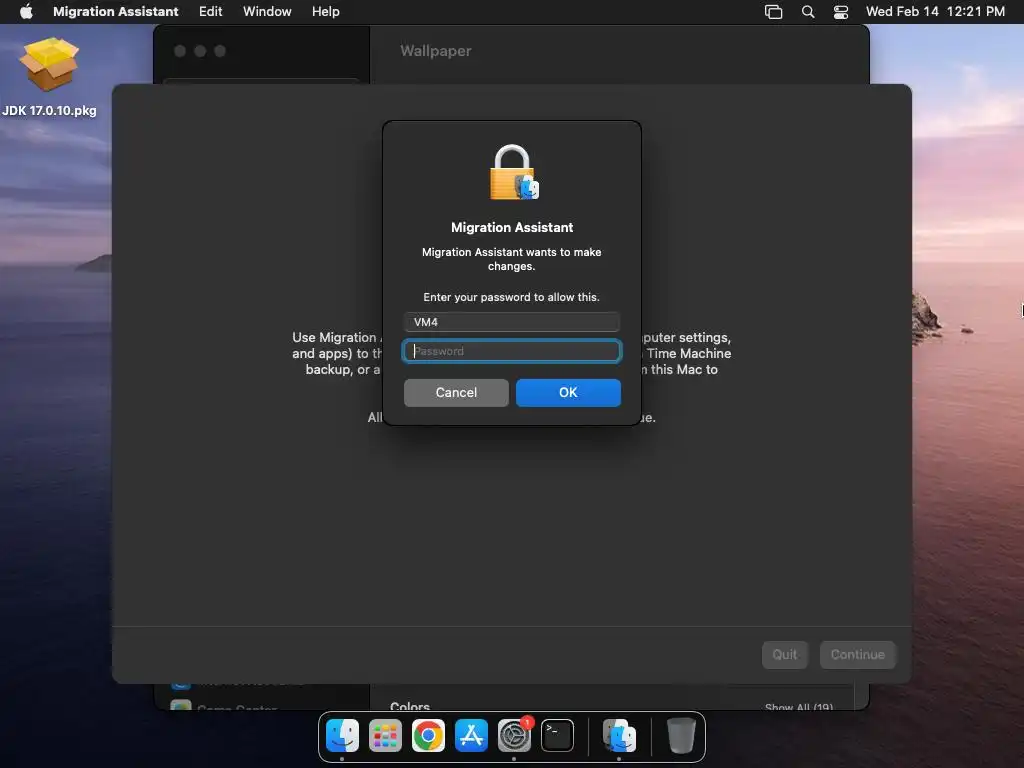Click the date and time in menu bar
1024x768 pixels.
pyautogui.click(x=935, y=11)
